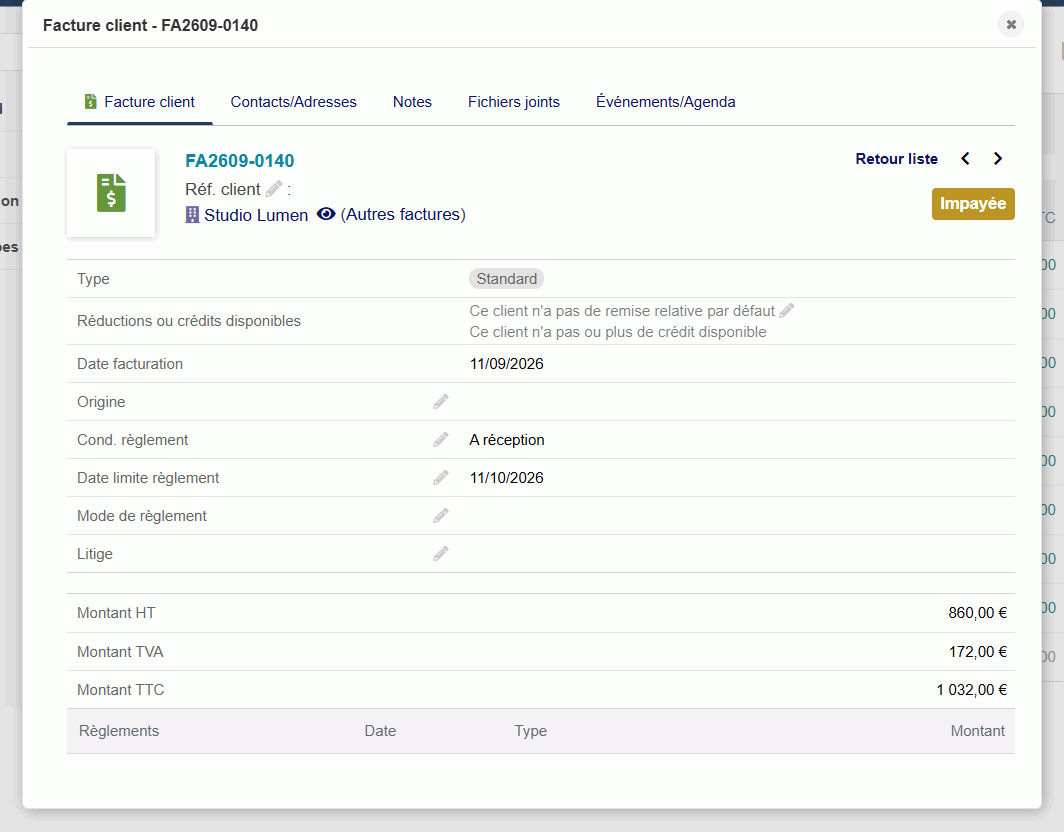The width and height of the screenshot is (1064, 832).
Task: Go to next invoice arrow
Action: [998, 159]
